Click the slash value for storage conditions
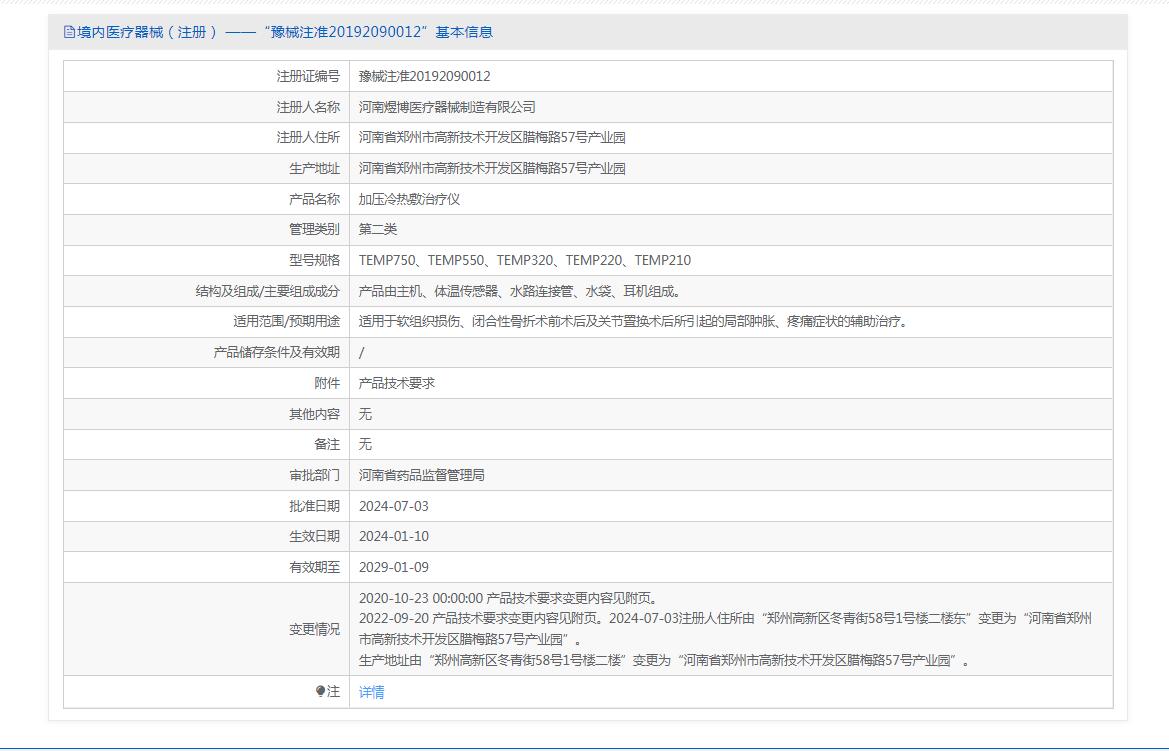The height and width of the screenshot is (751, 1169). point(362,353)
